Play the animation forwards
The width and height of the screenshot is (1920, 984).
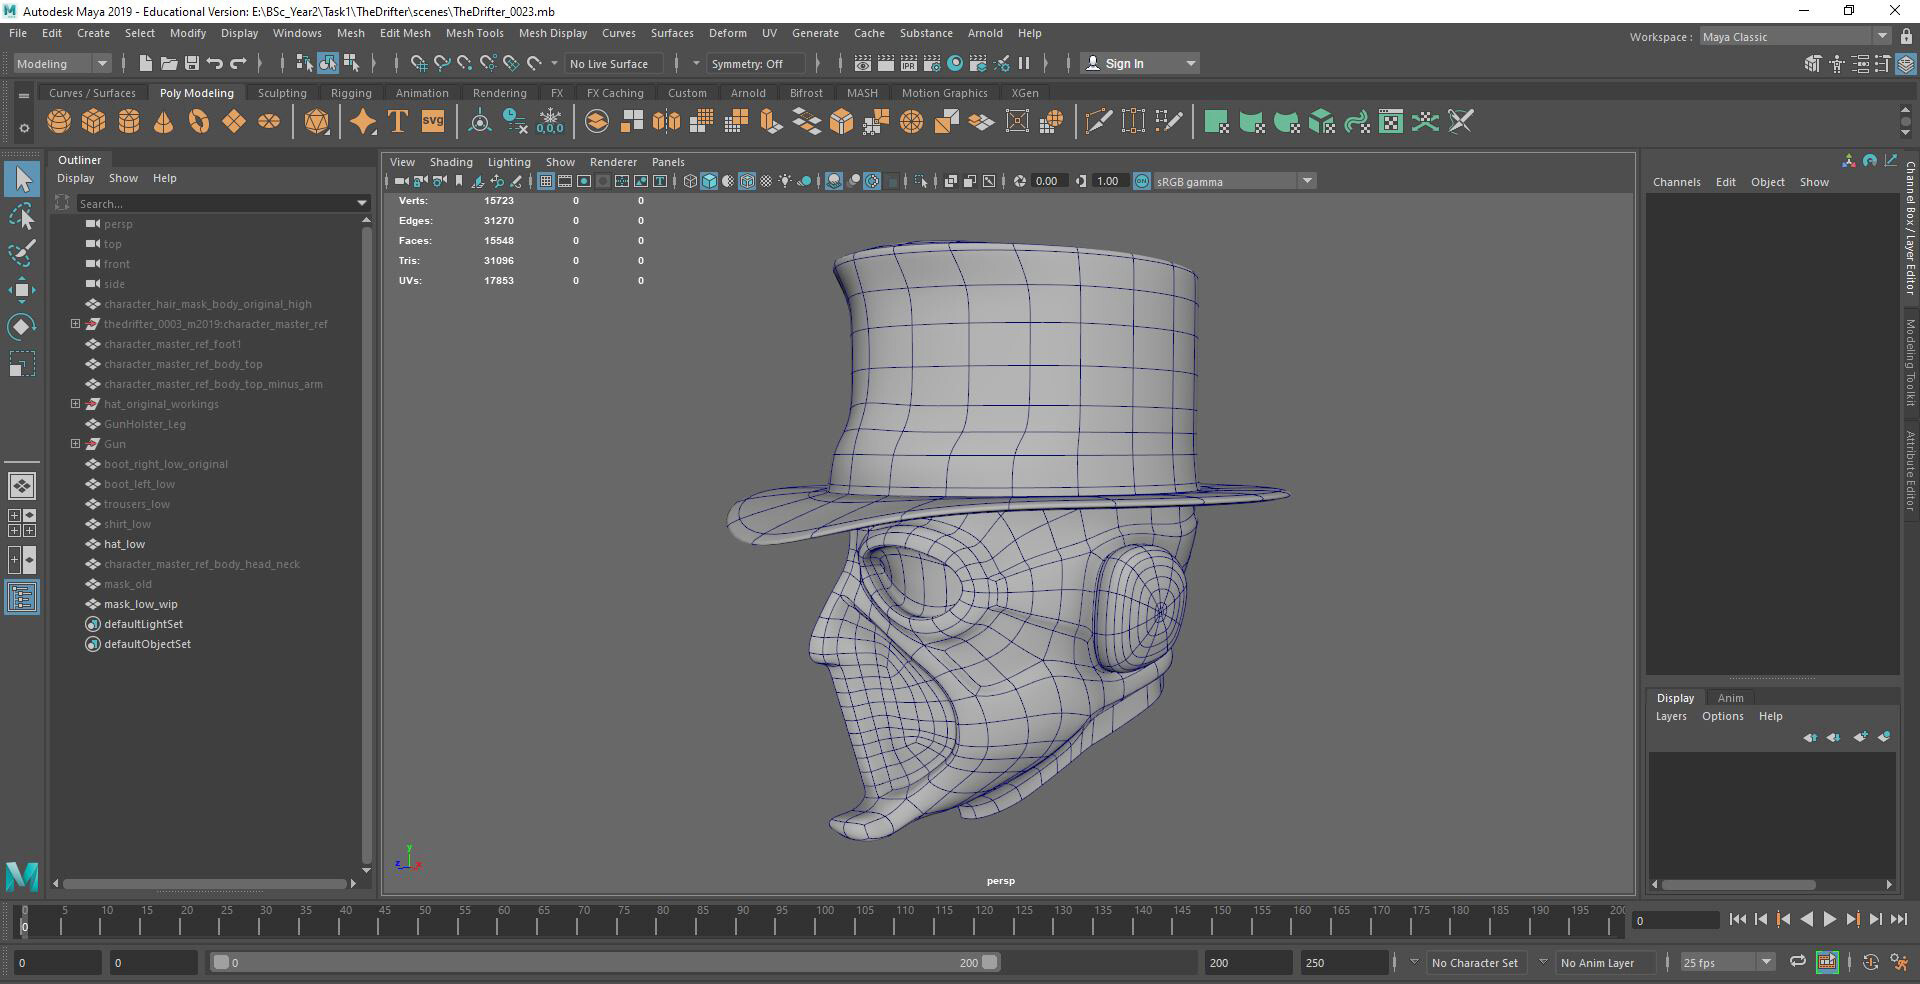point(1829,919)
